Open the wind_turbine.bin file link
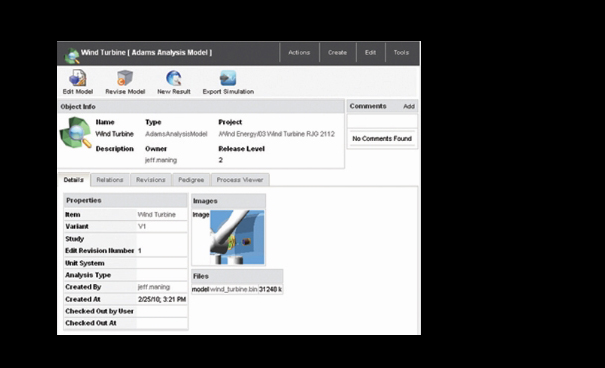Screen dimensions: 605x368 (x=233, y=289)
